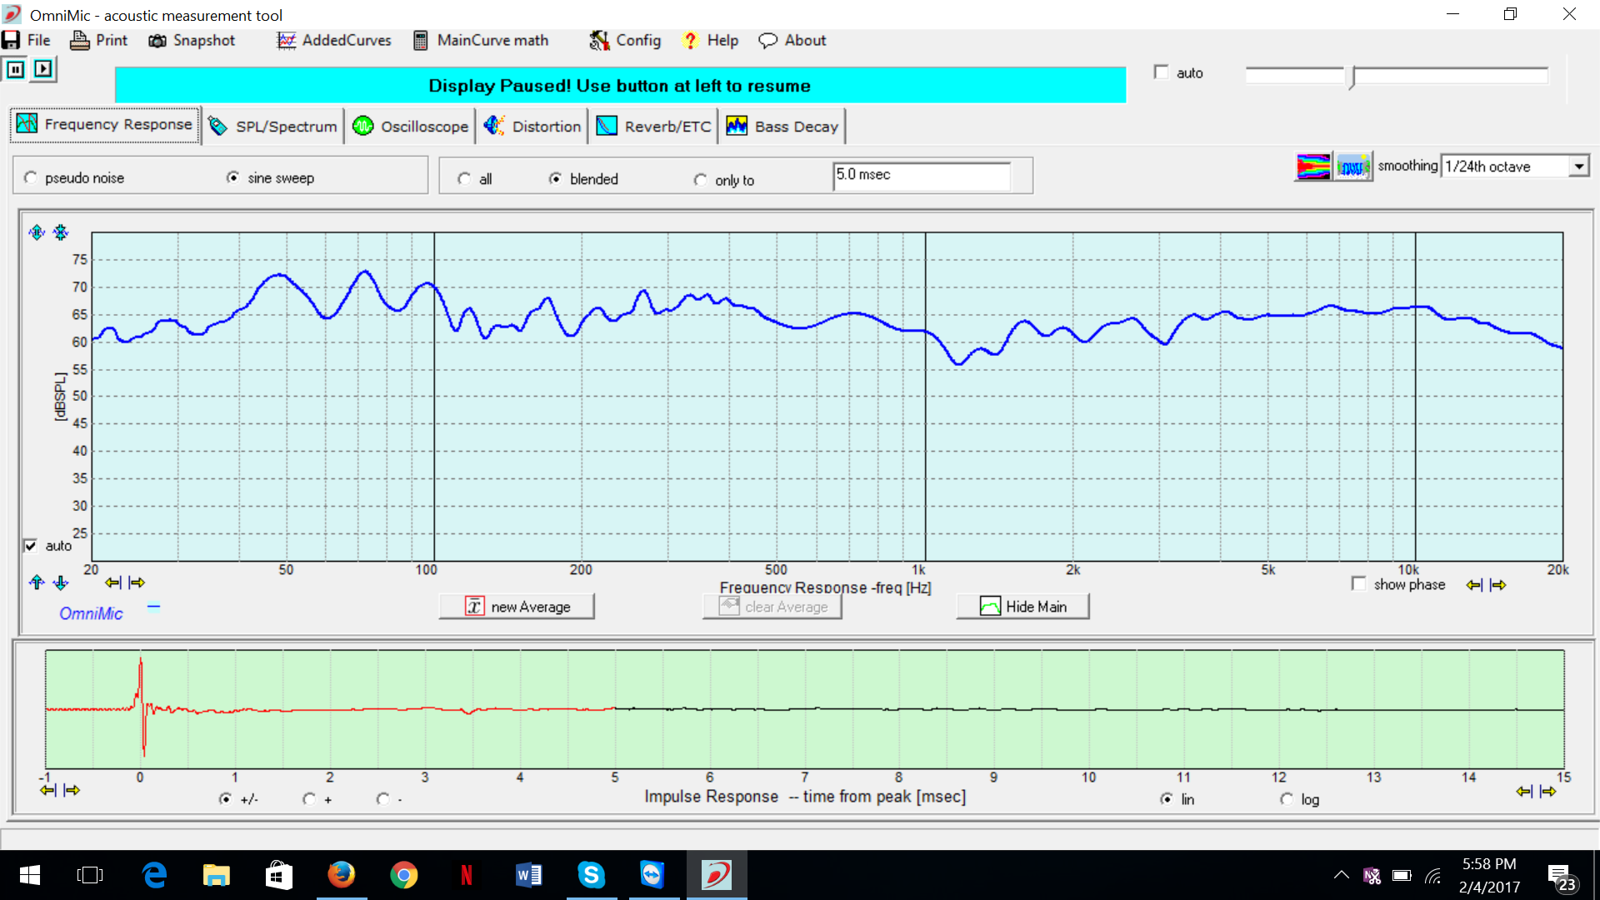Click the 5.0 msec input field

tap(921, 176)
